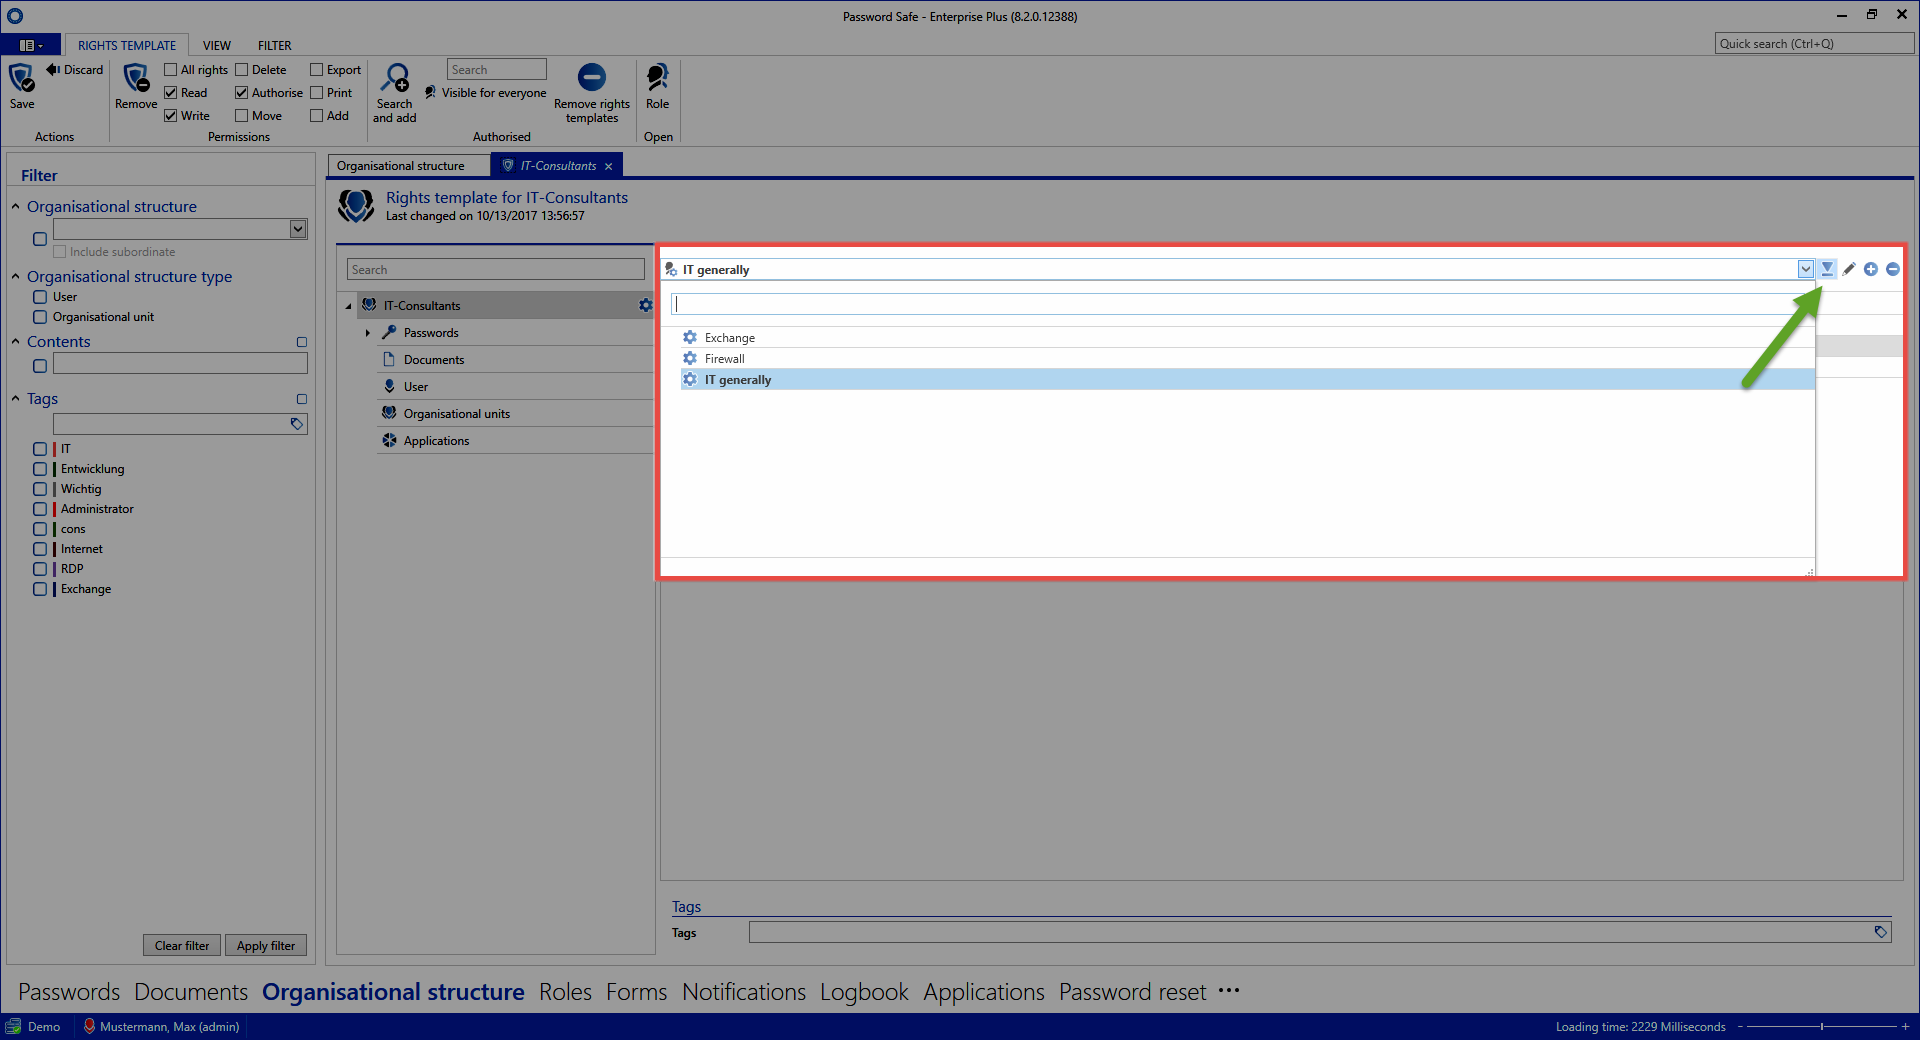Click the tag icon in bottom Tags field
The image size is (1920, 1040).
[1880, 932]
